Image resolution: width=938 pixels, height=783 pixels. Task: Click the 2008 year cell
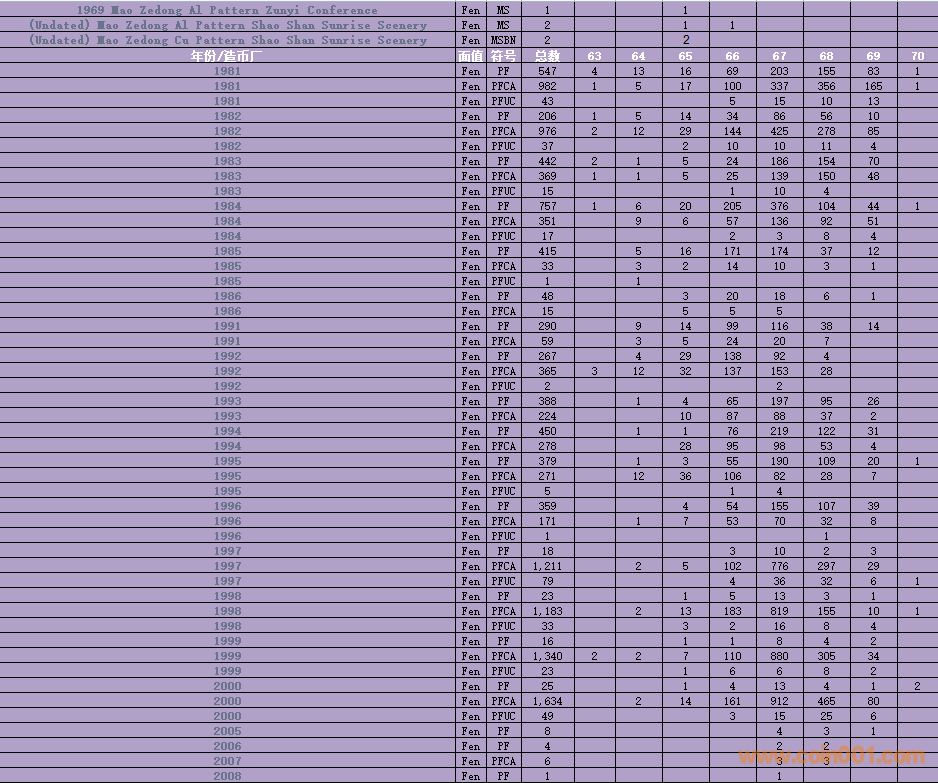click(227, 776)
